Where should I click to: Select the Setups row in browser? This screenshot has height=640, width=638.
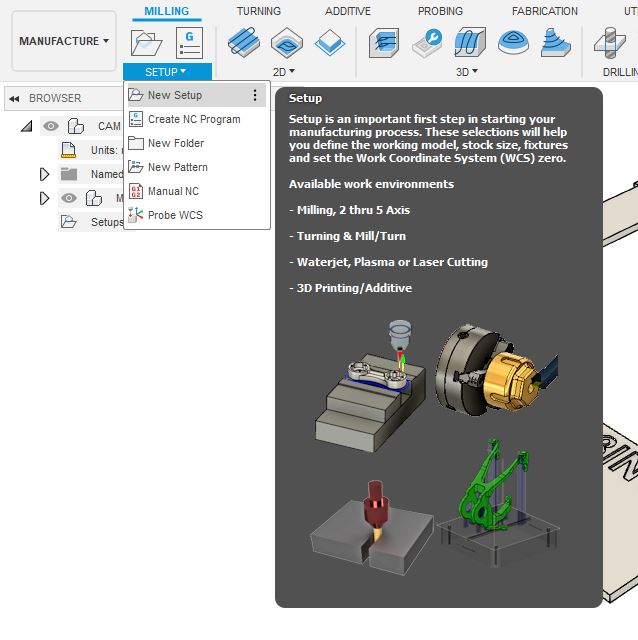[x=91, y=222]
